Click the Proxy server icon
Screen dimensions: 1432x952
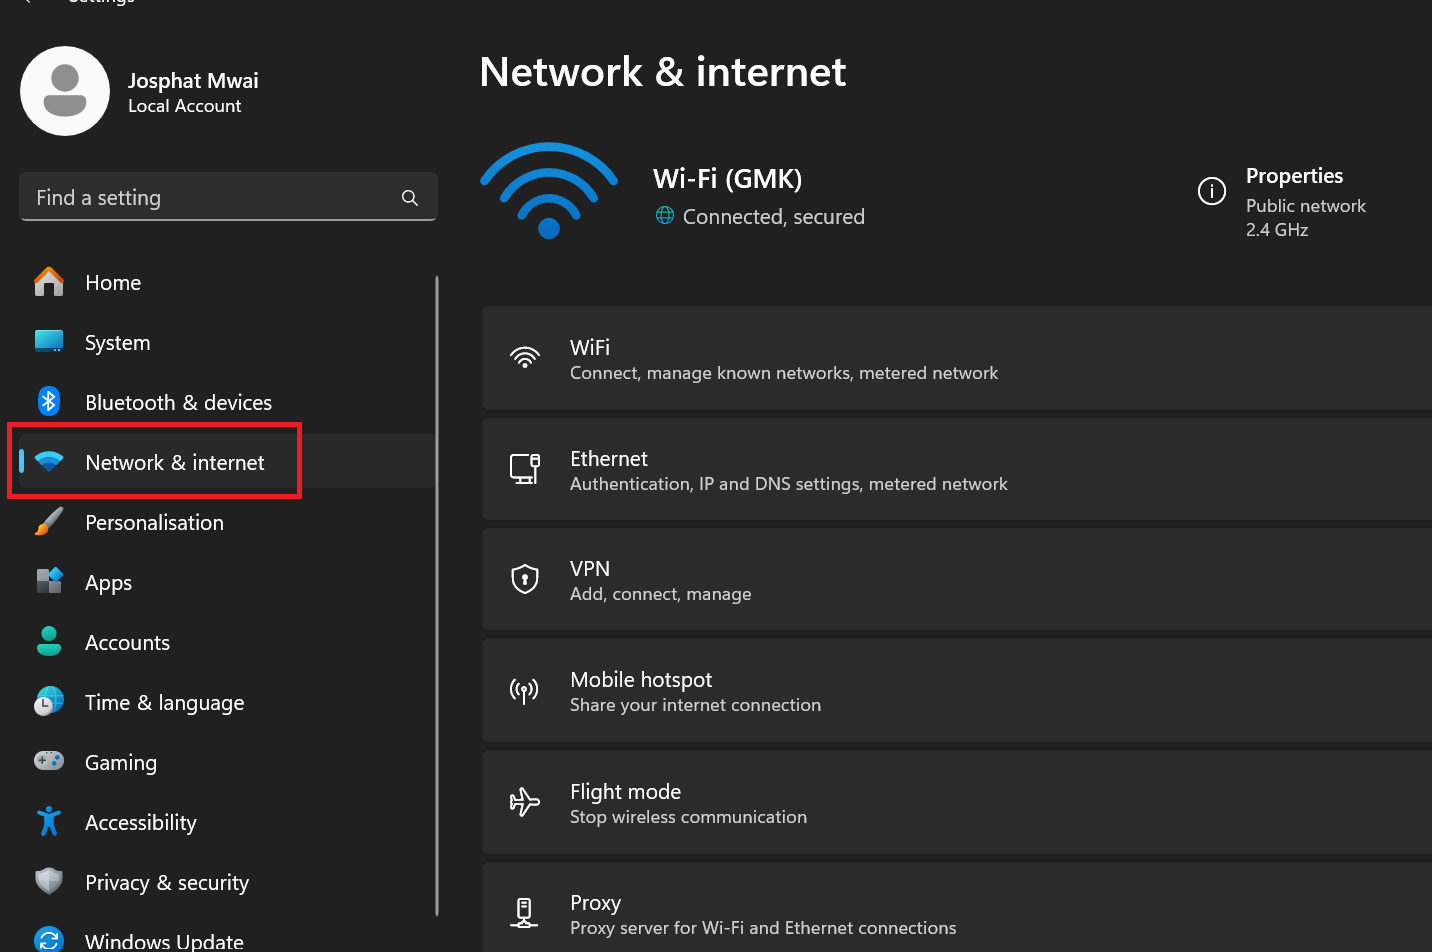coord(525,913)
